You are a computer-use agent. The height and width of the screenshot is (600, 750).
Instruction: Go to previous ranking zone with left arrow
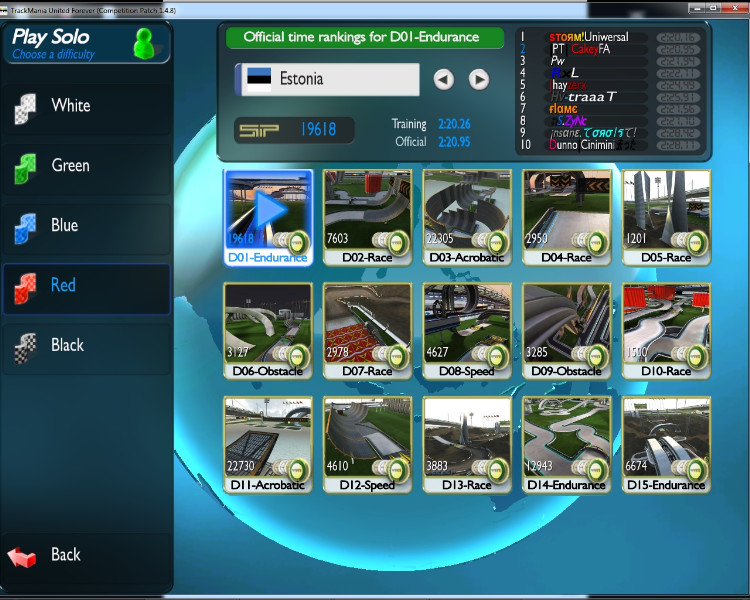point(444,79)
